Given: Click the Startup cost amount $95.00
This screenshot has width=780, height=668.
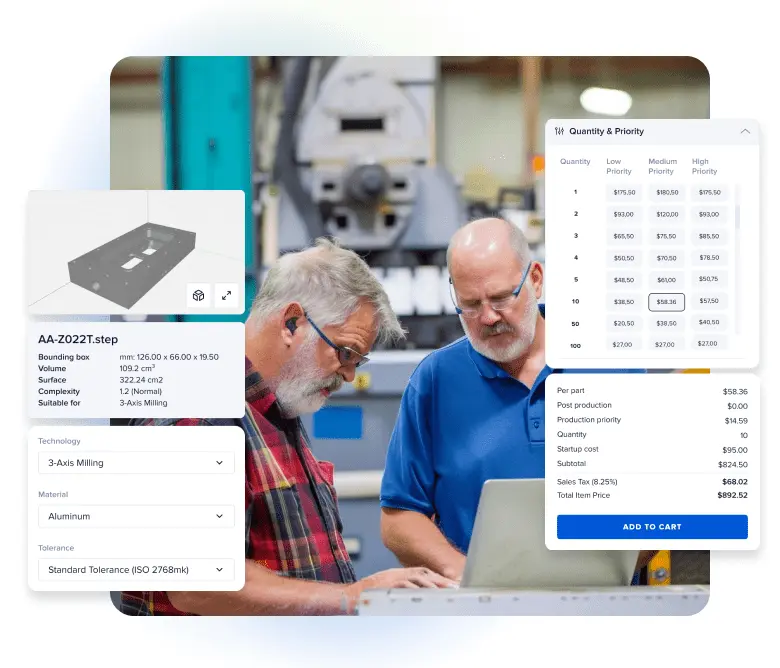Looking at the screenshot, I should pyautogui.click(x=735, y=450).
